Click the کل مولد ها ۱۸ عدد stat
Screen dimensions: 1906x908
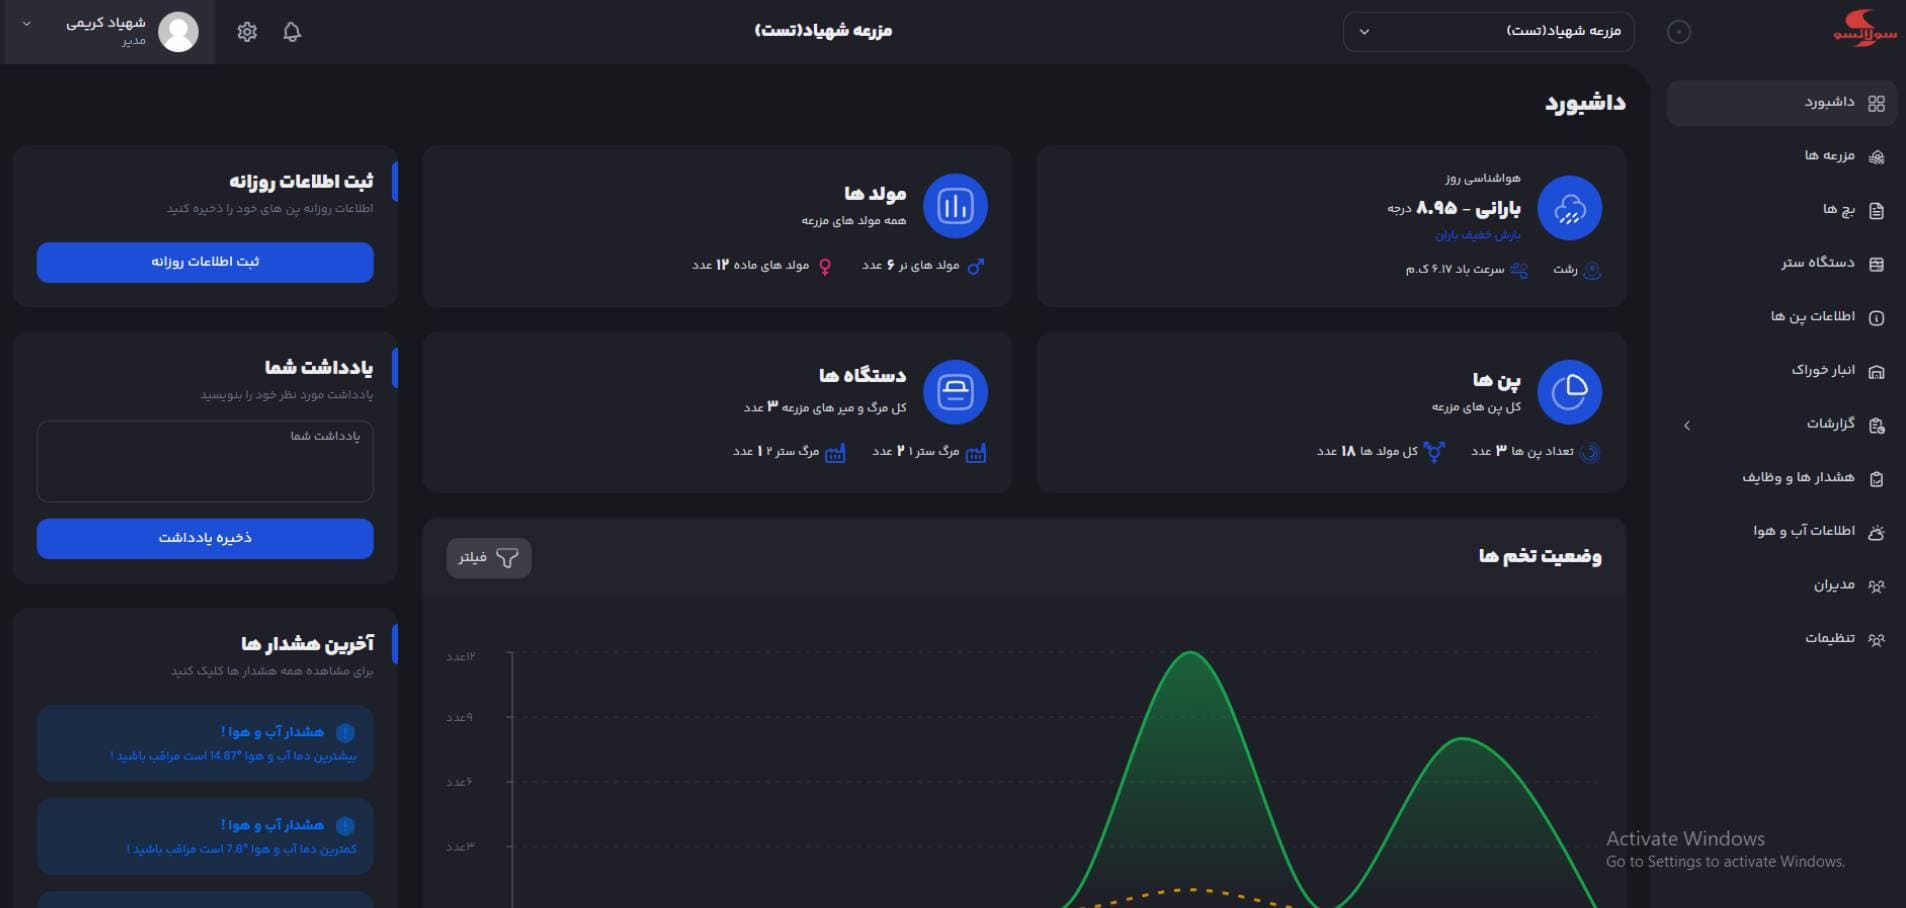click(x=1380, y=452)
